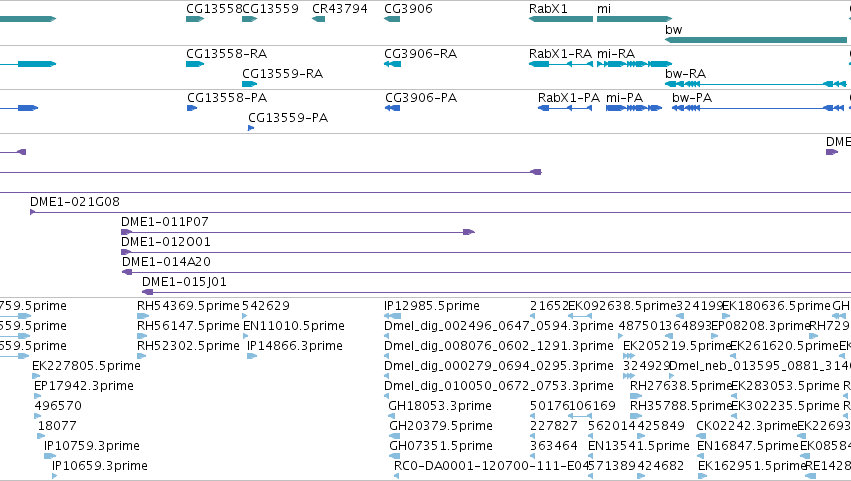Select the IP12985.5prime EST label
The width and height of the screenshot is (851, 481).
coord(432,306)
